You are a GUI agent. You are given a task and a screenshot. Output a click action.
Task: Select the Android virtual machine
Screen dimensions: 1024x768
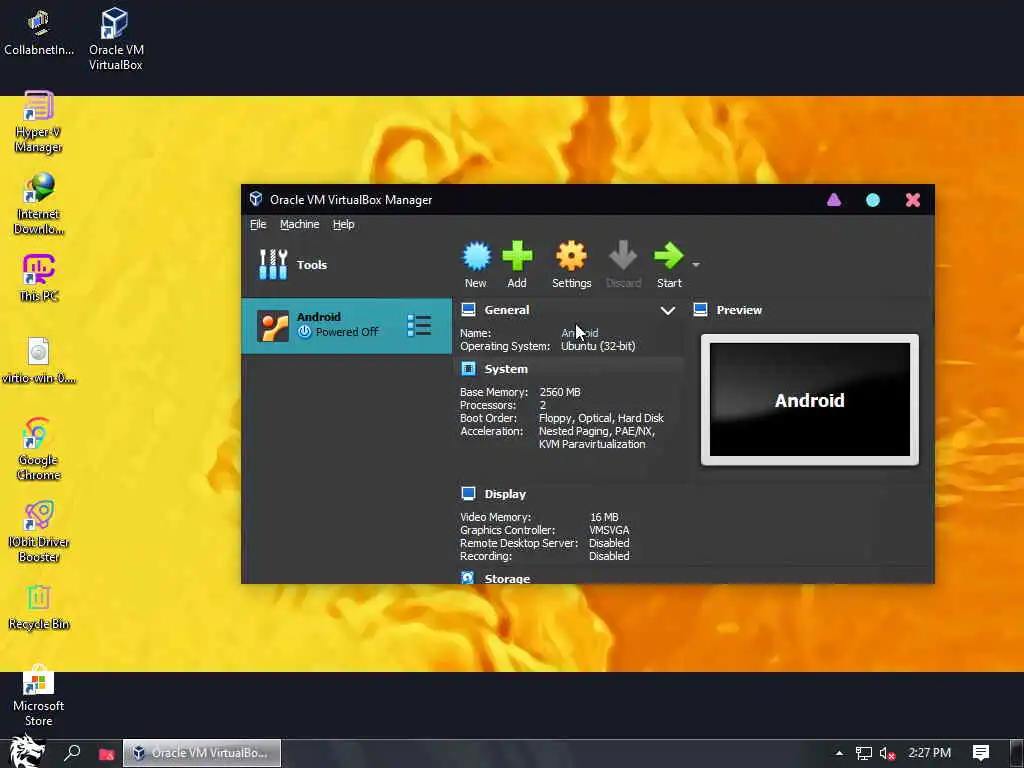coord(346,325)
